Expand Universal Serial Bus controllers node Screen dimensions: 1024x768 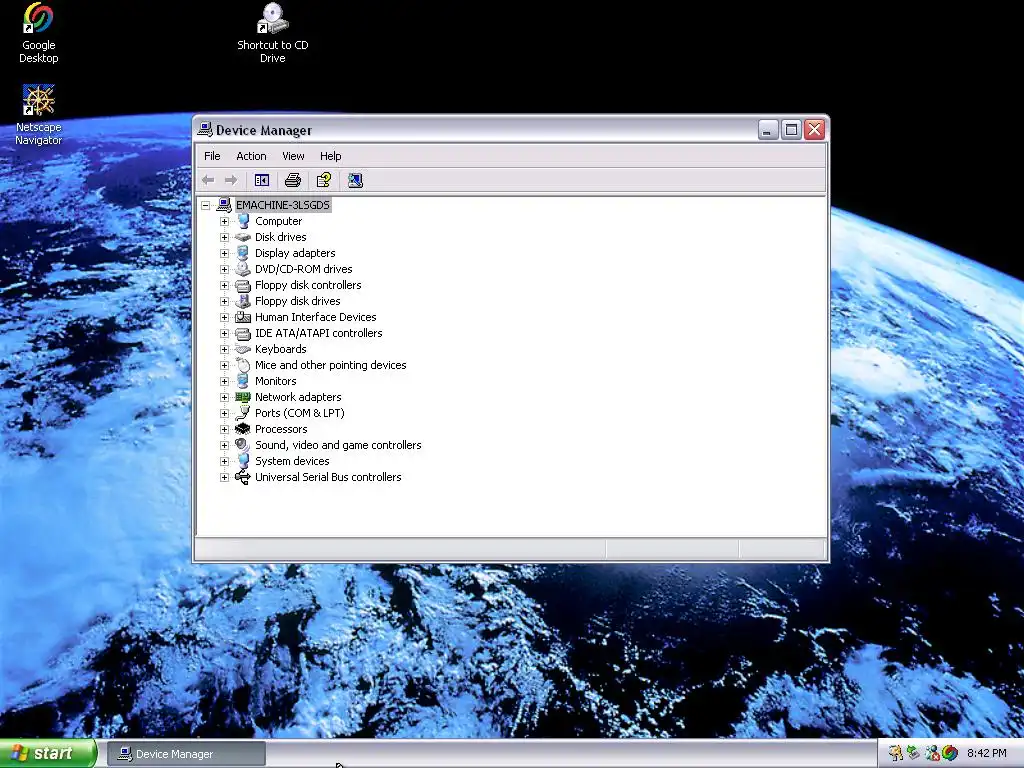point(225,477)
